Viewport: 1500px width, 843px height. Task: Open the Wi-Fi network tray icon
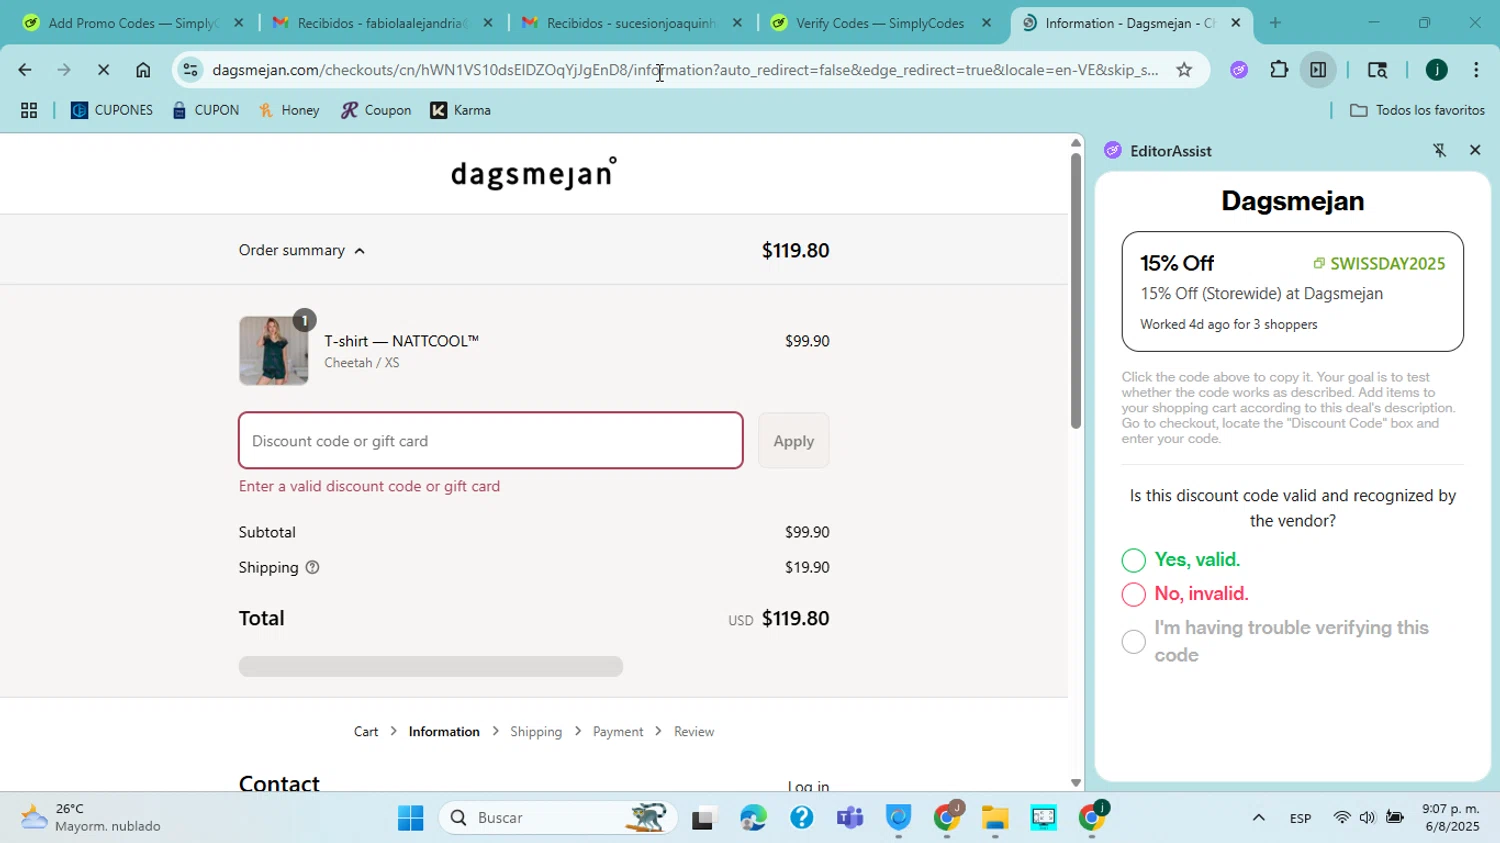(1342, 818)
